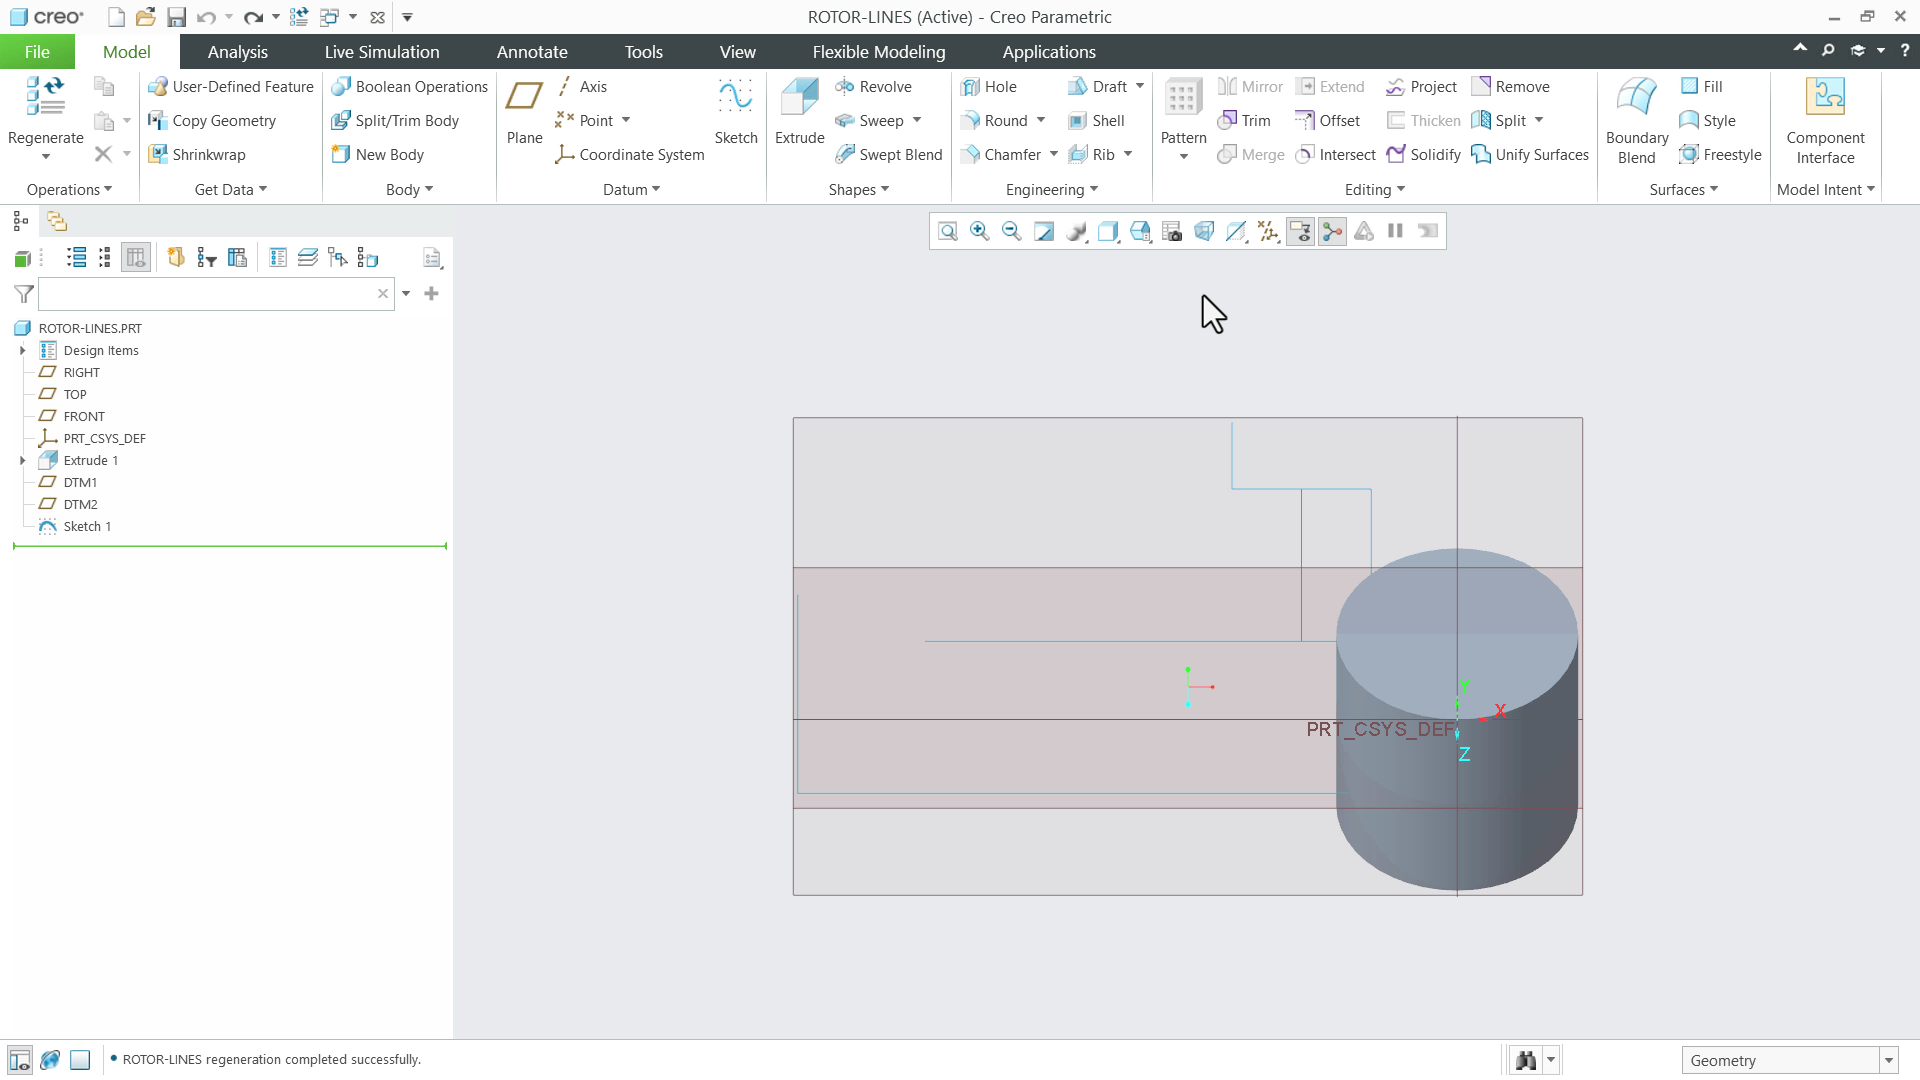Expand the Design Items node
Viewport: 1920px width, 1080px height.
(23, 351)
